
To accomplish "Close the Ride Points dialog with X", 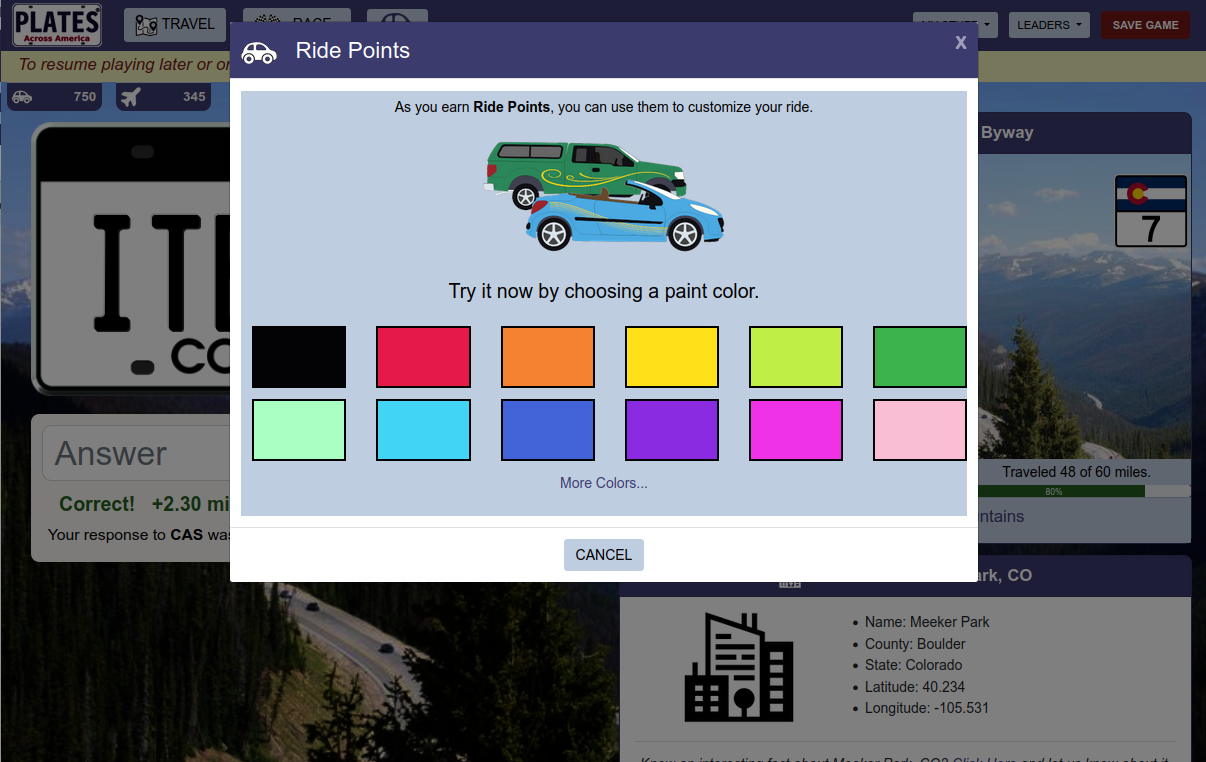I will [x=960, y=42].
